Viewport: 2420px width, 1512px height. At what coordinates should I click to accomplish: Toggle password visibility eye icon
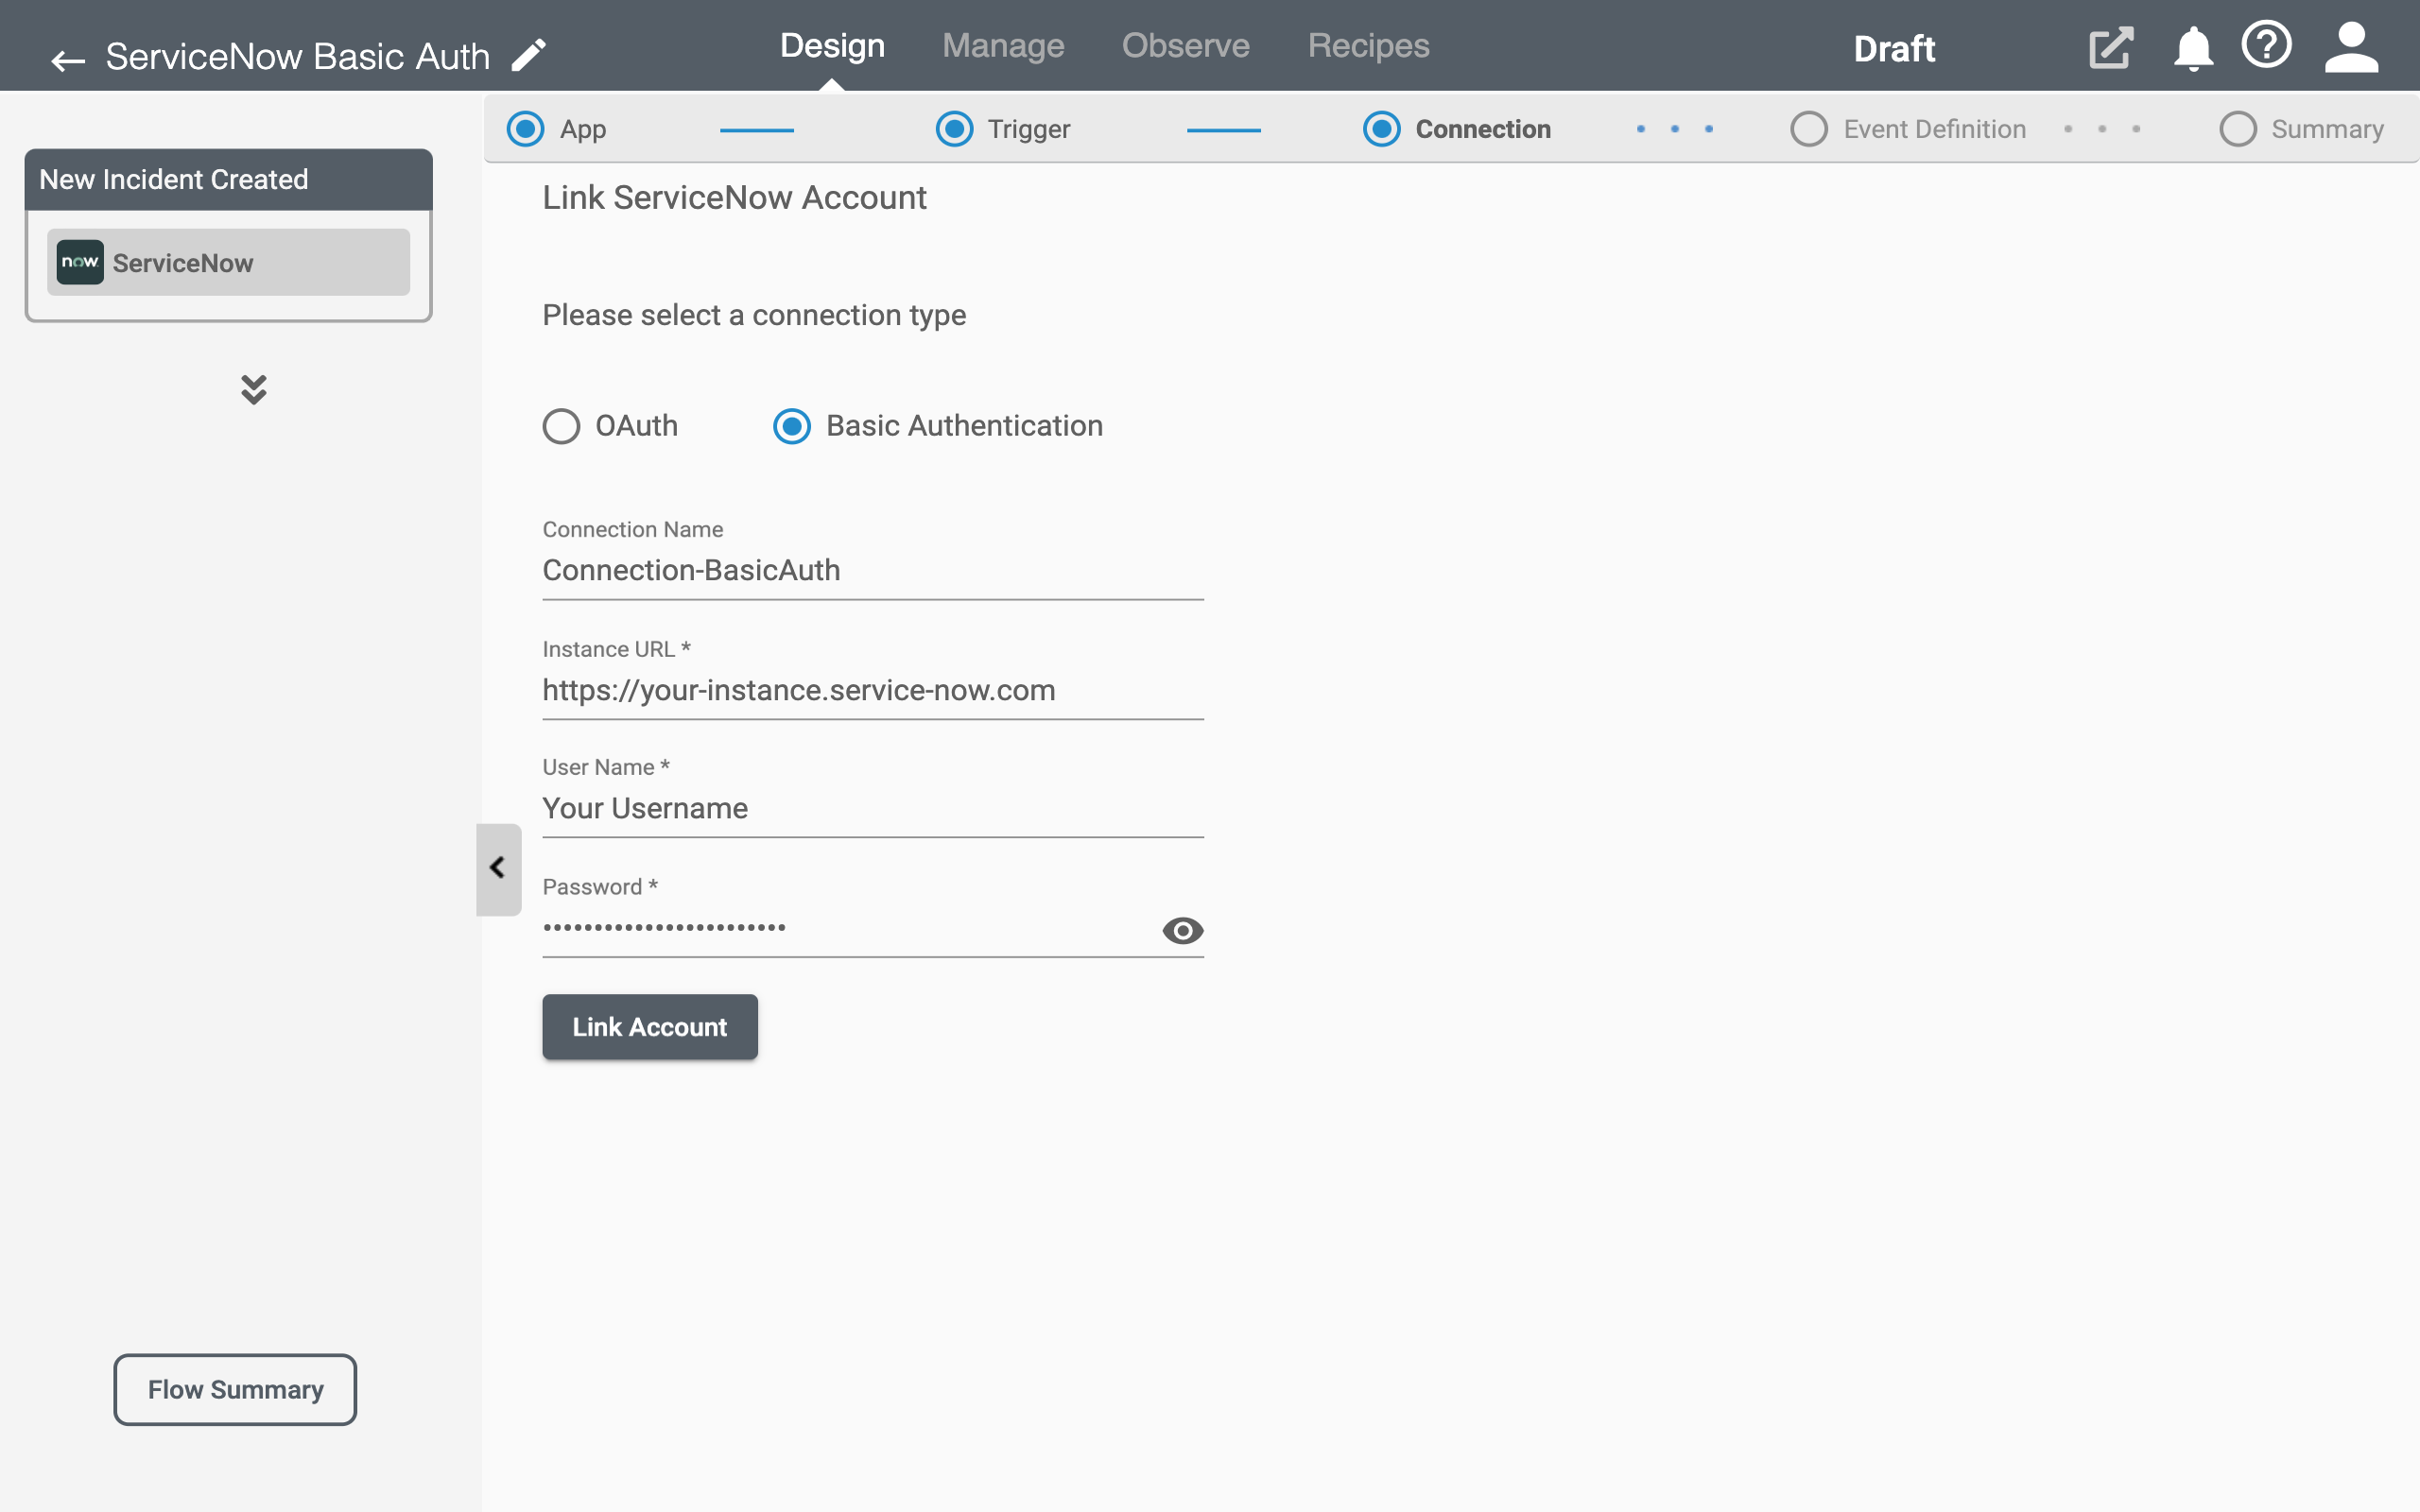coord(1183,928)
